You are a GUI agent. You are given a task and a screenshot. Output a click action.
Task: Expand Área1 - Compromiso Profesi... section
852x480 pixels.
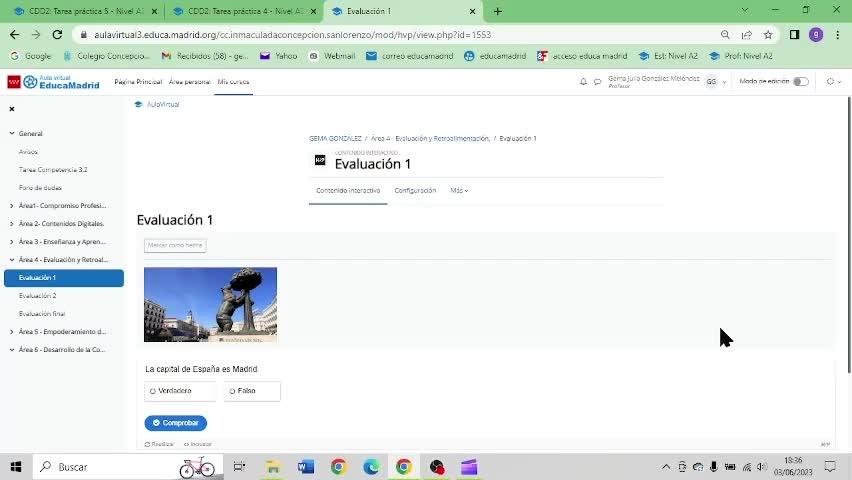pyautogui.click(x=12, y=206)
